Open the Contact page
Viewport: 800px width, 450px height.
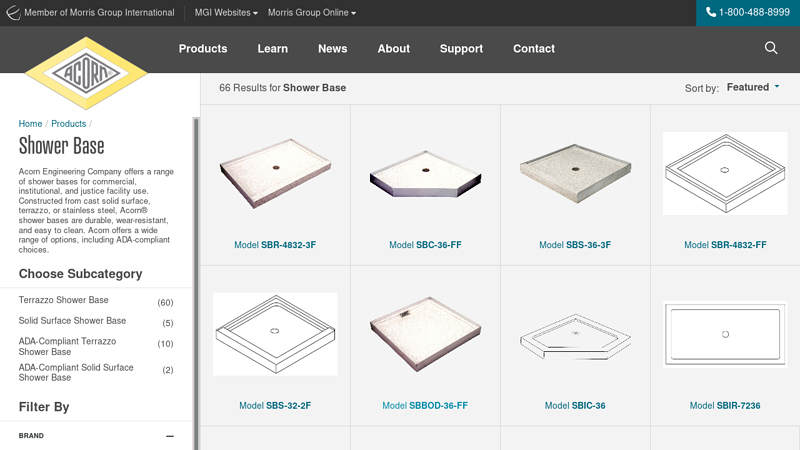pyautogui.click(x=534, y=49)
